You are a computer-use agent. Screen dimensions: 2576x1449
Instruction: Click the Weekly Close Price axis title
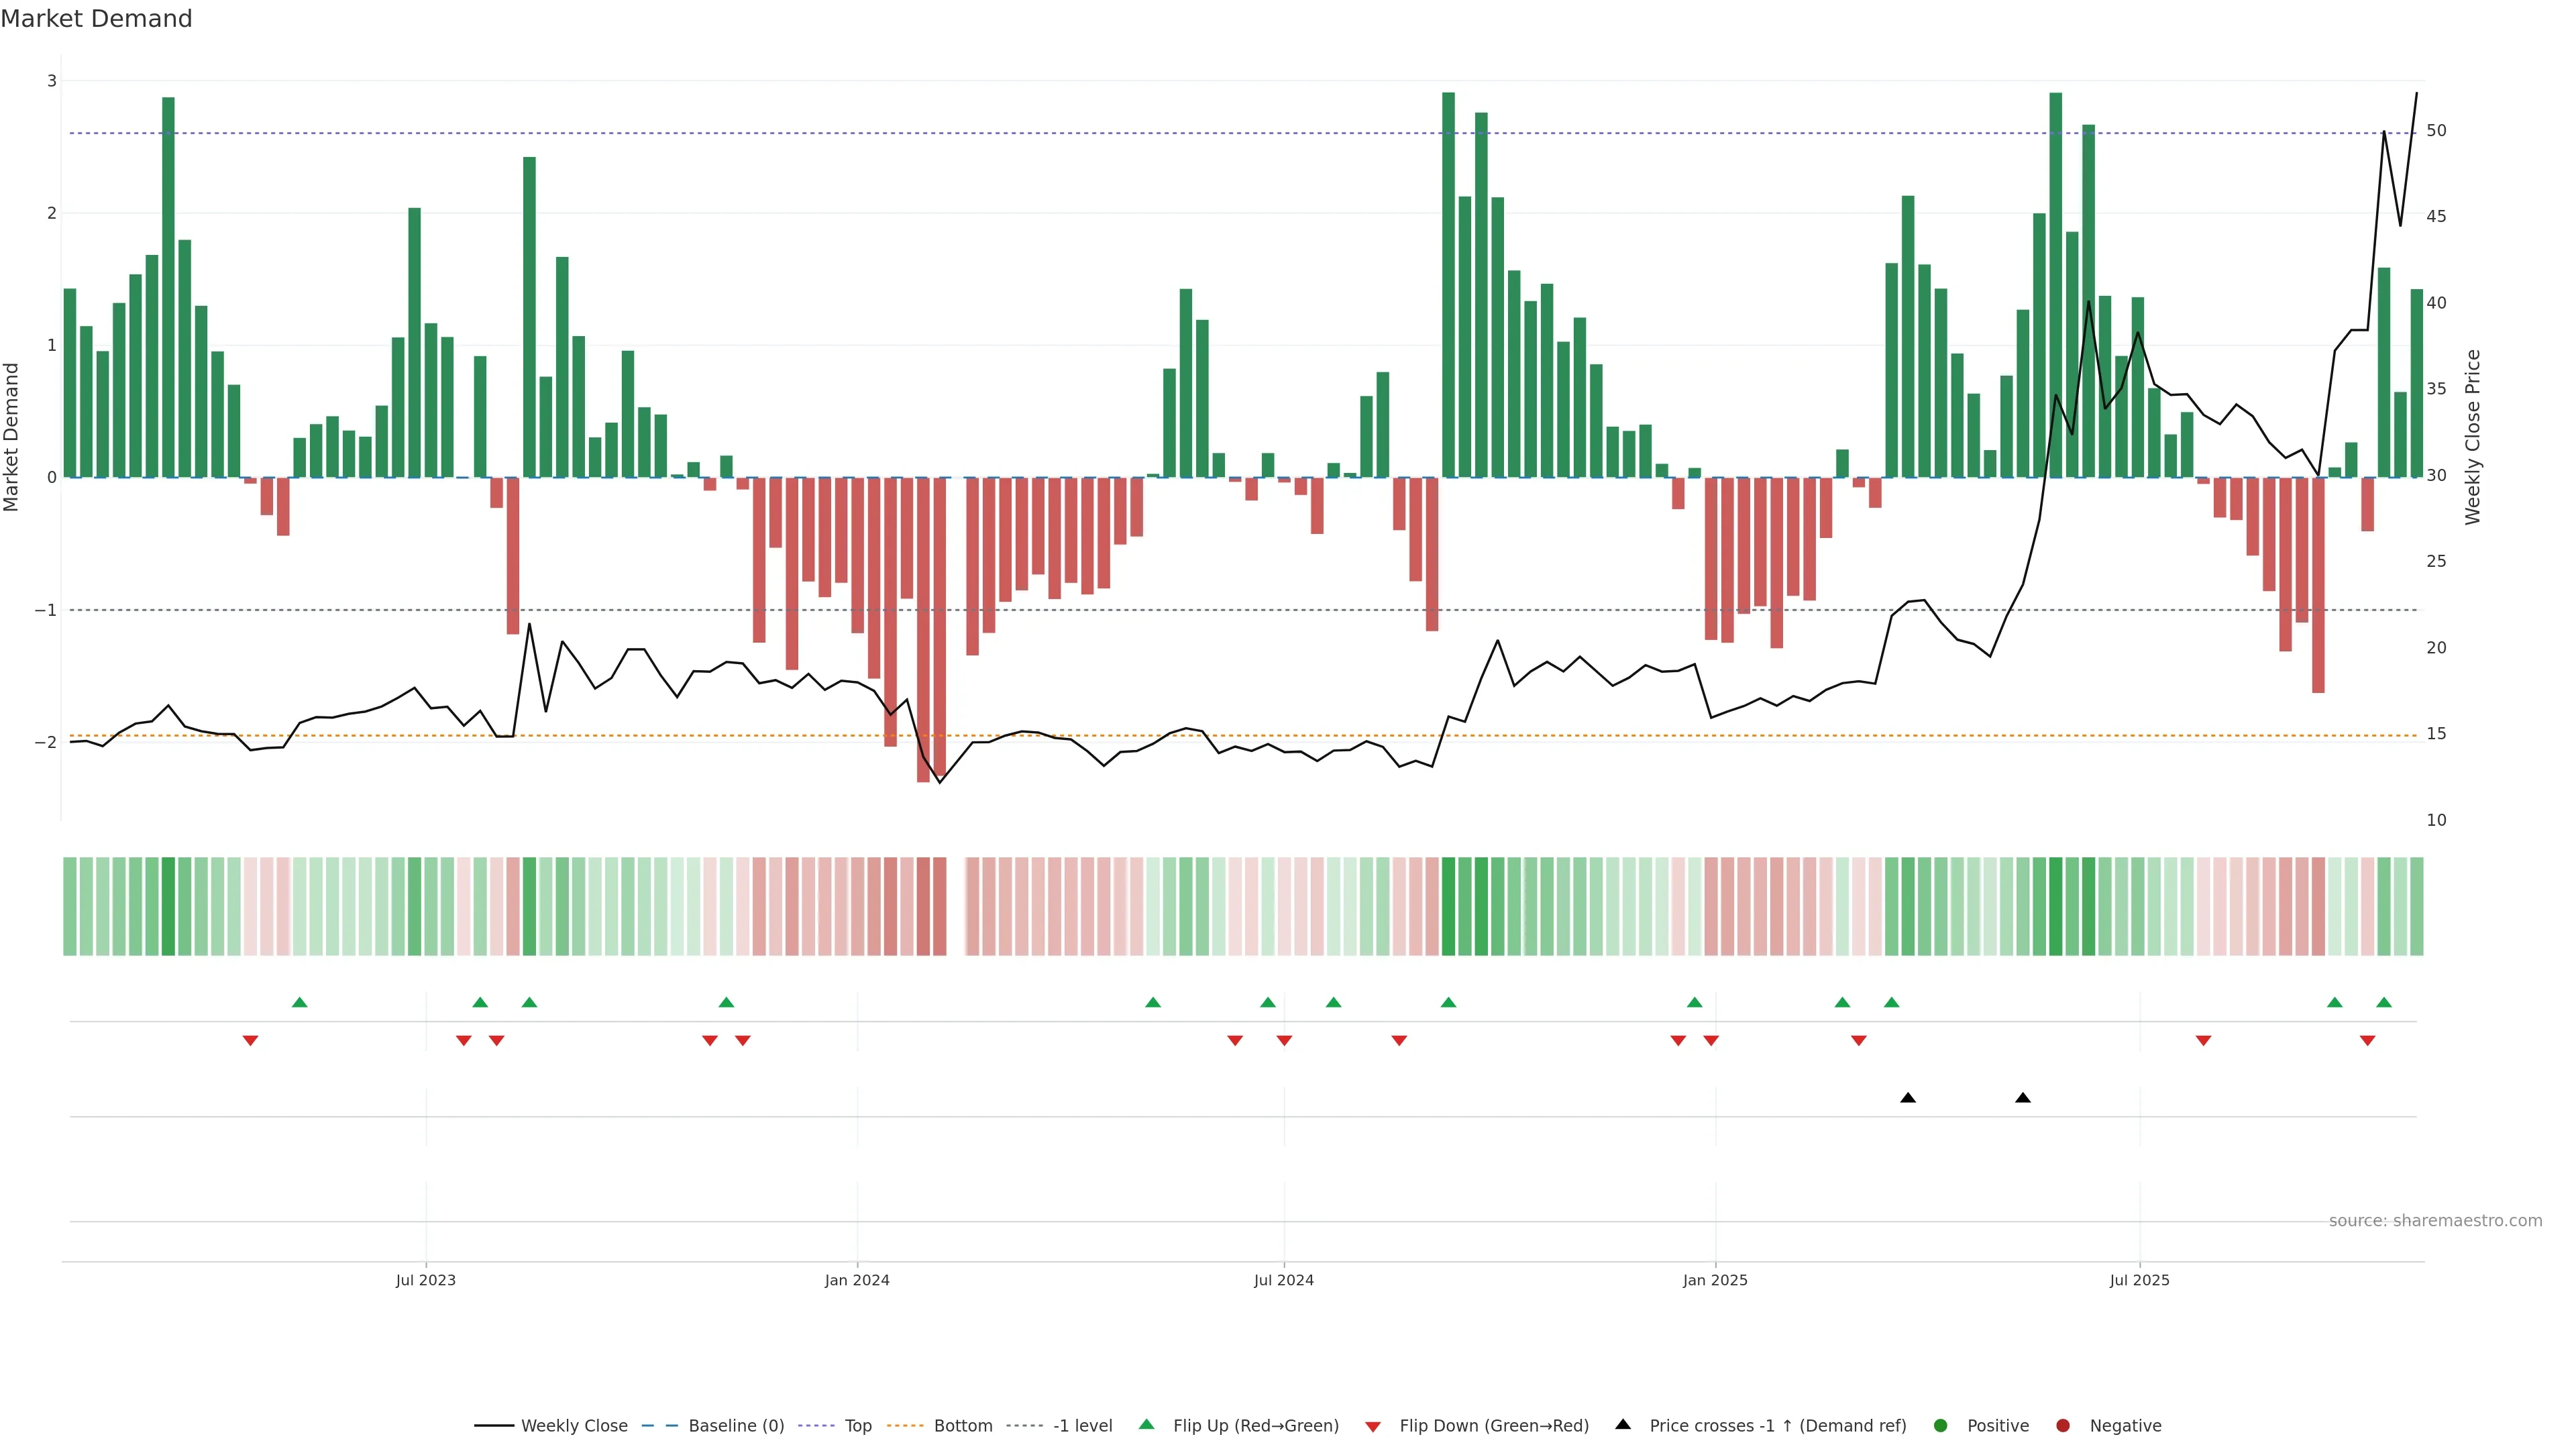[x=2473, y=437]
